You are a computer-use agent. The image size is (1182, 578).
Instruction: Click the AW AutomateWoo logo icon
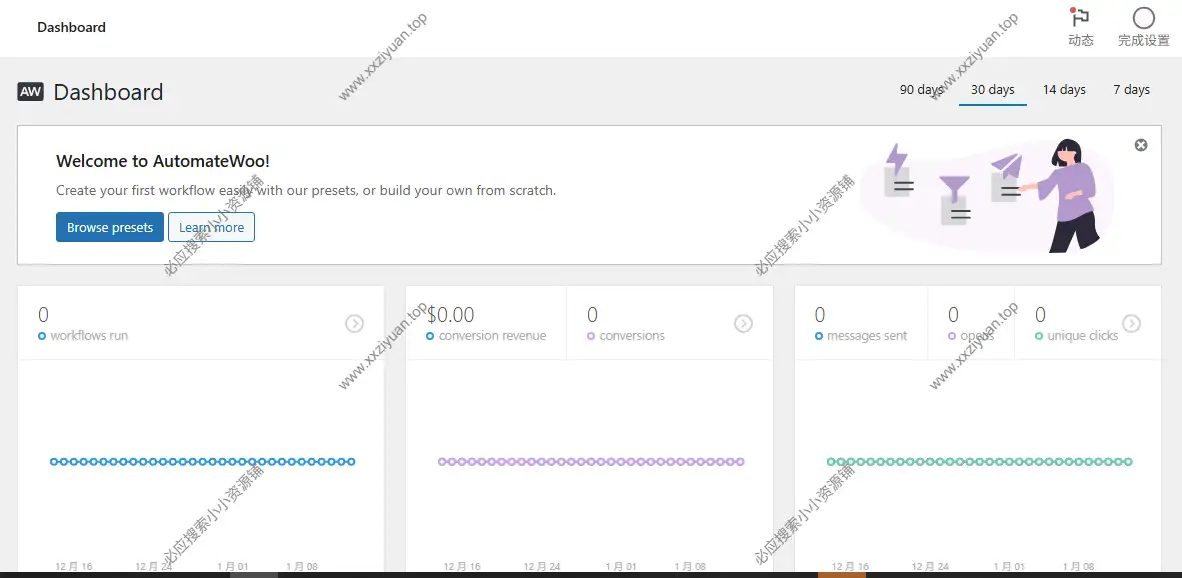click(x=29, y=92)
